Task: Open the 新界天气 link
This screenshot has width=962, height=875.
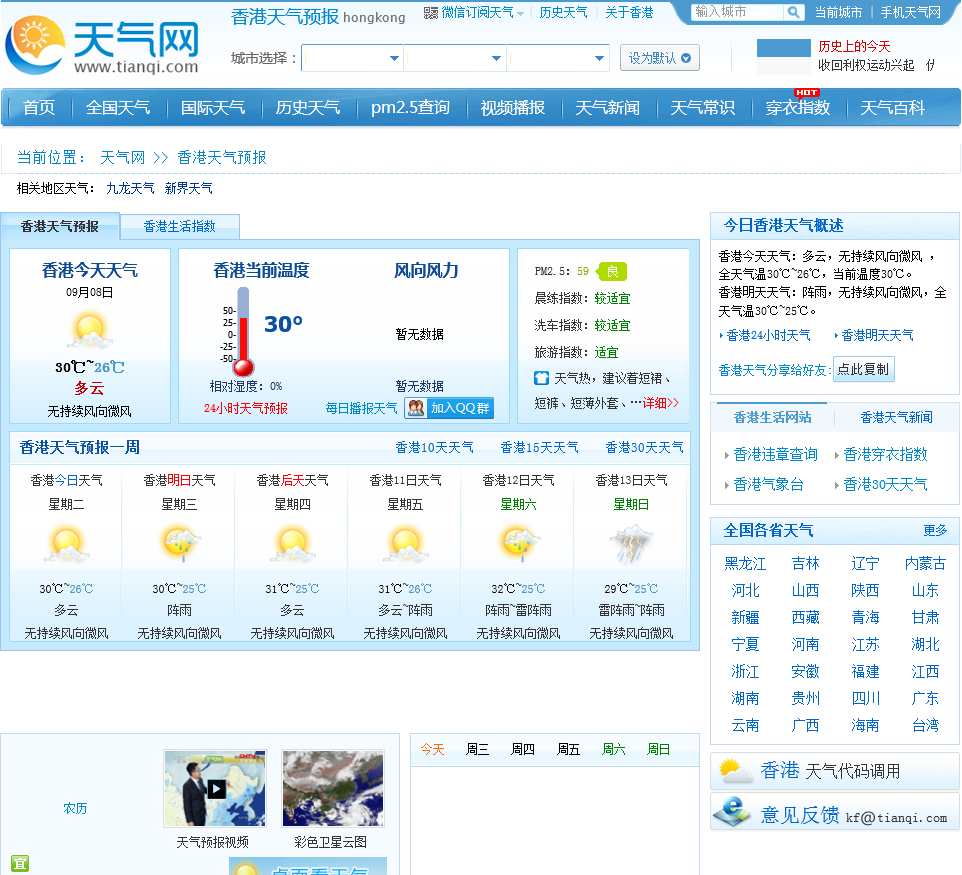Action: point(188,188)
